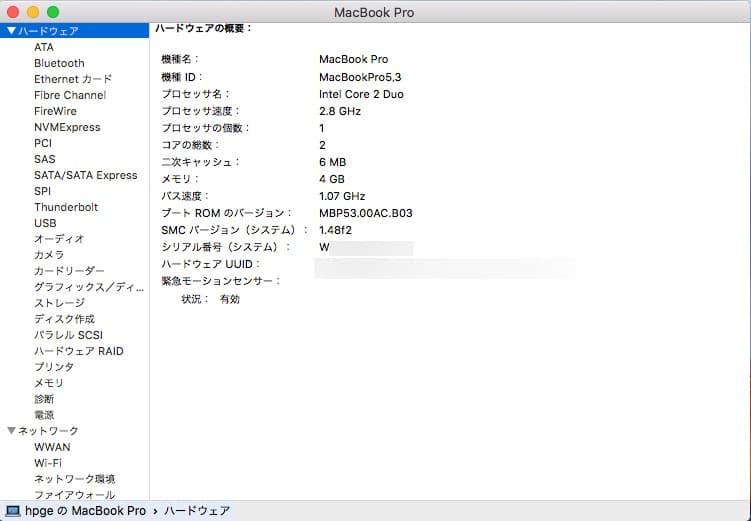
Task: Select USB in the hardware list
Action: tap(46, 223)
